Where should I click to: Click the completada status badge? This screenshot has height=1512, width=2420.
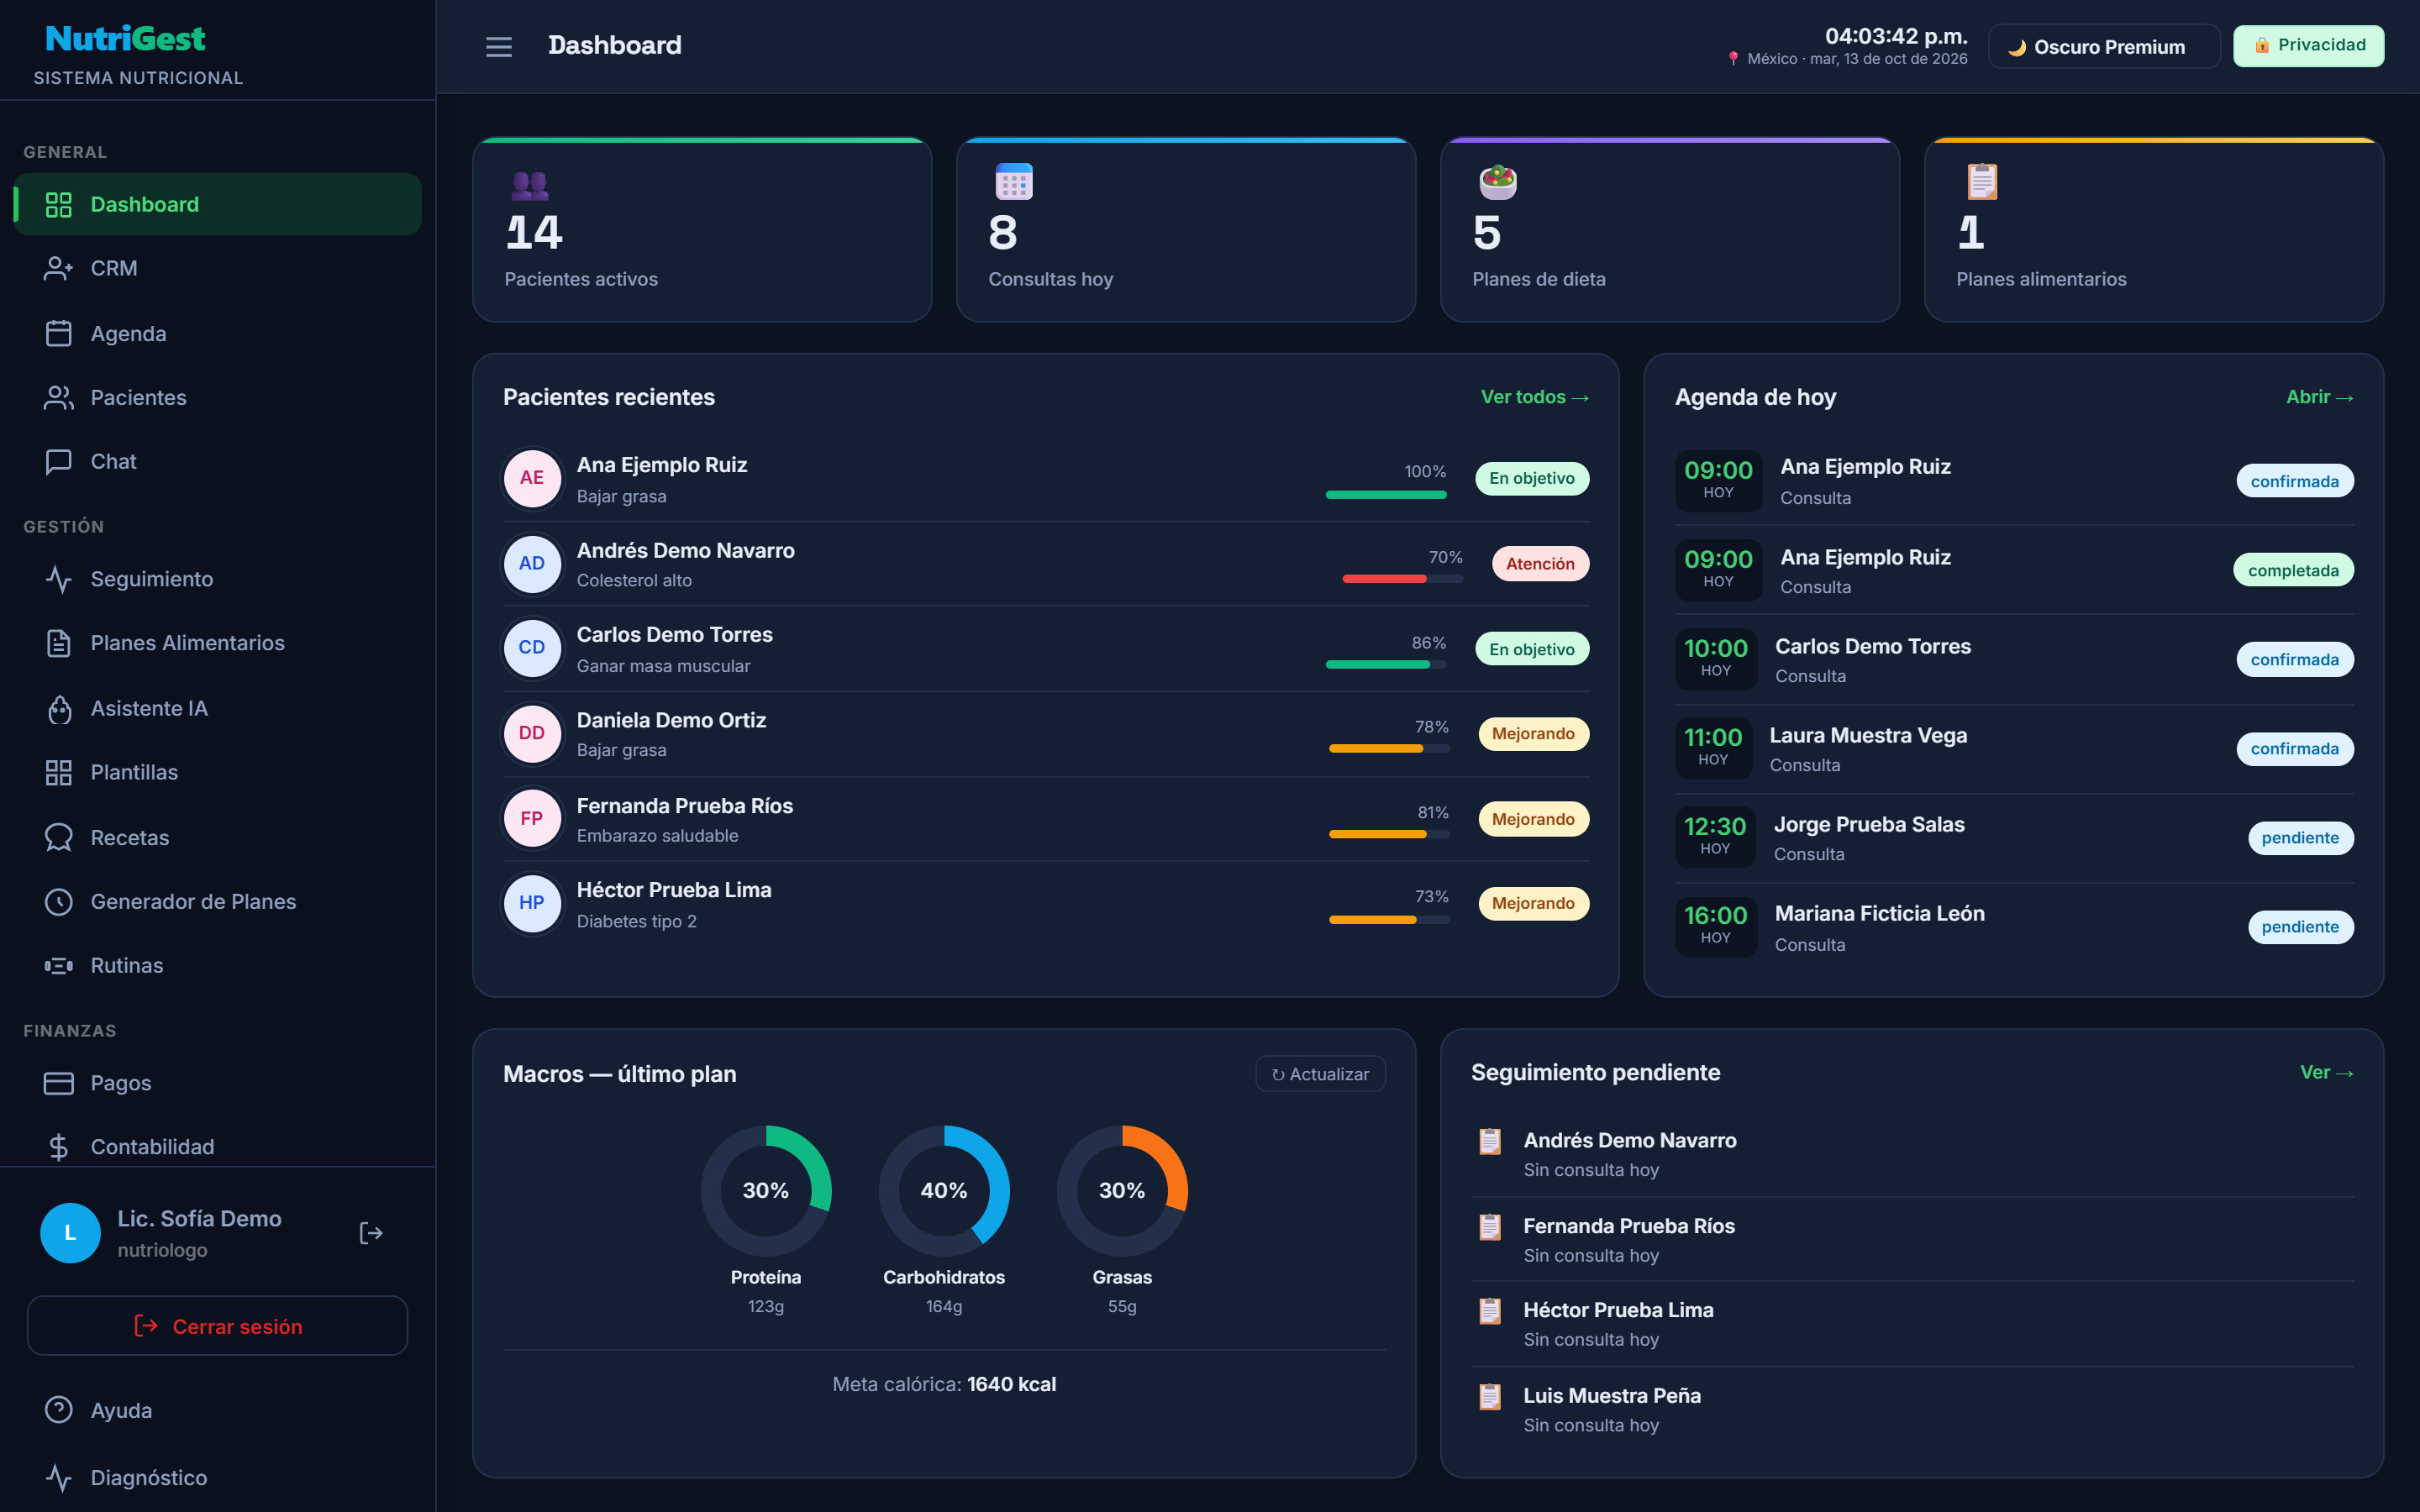pyautogui.click(x=2293, y=570)
